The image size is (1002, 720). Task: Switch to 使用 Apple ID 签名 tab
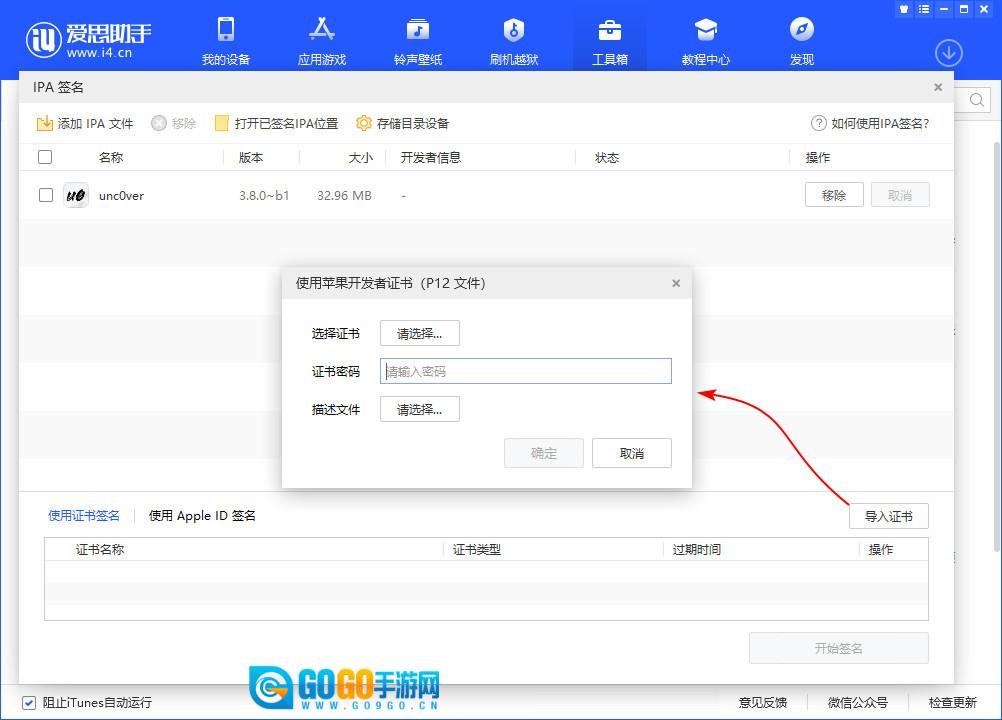pyautogui.click(x=202, y=516)
